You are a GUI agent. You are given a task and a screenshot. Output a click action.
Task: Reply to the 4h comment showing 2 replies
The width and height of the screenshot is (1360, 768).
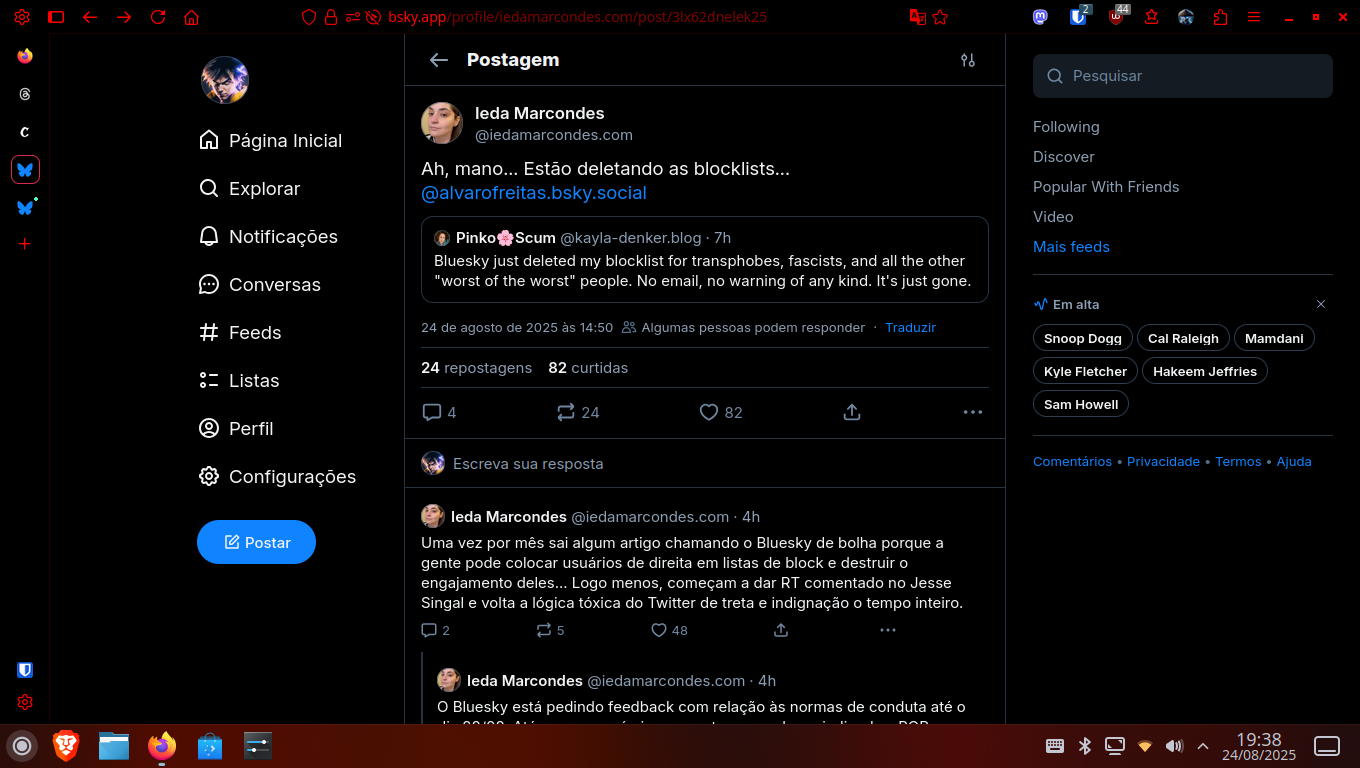coord(436,630)
